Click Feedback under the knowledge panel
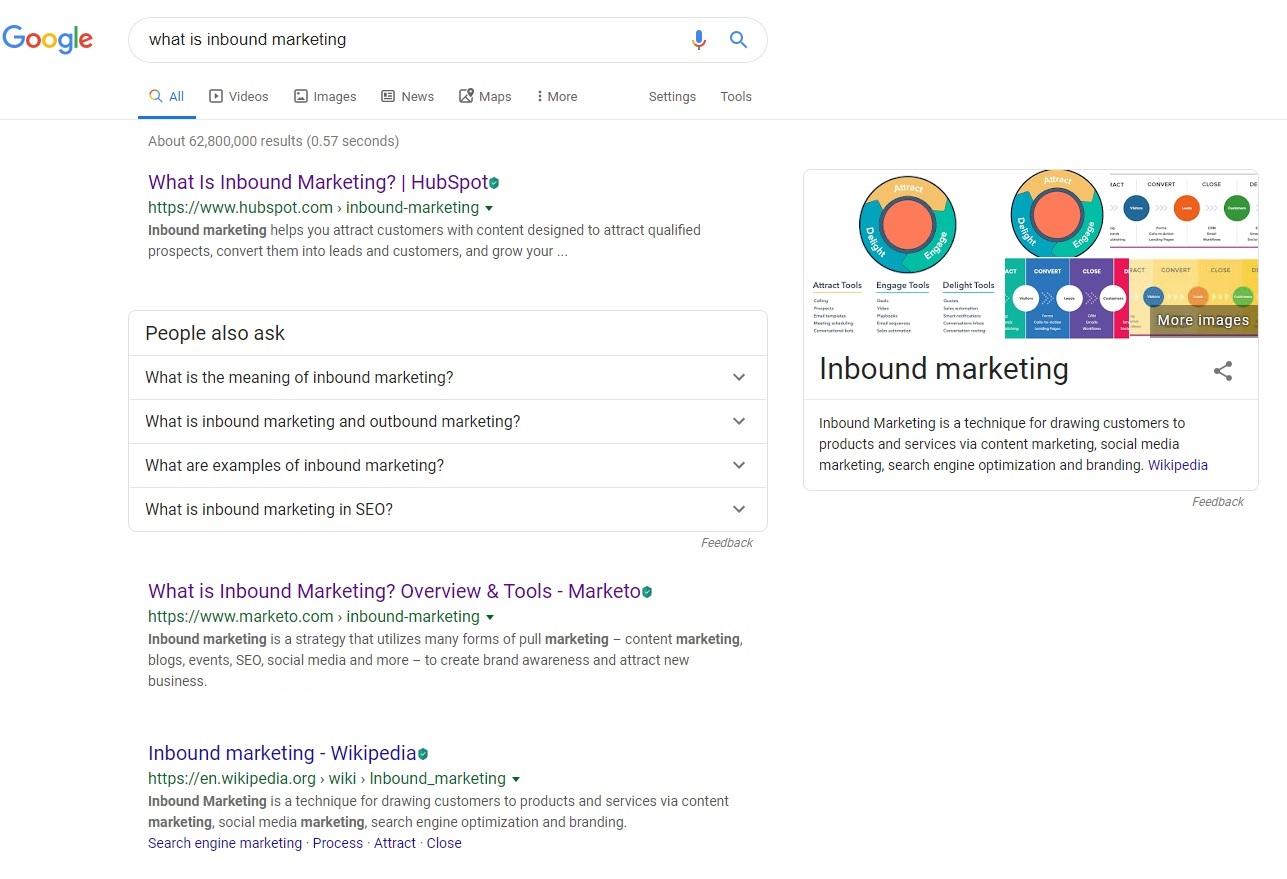 coord(1218,502)
